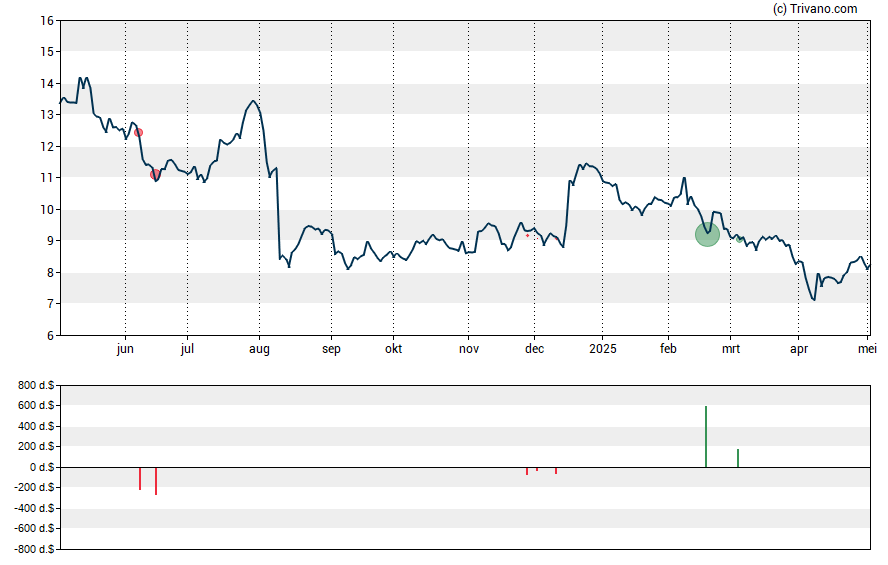Click the red marker near price 12.5 in June

139,132
